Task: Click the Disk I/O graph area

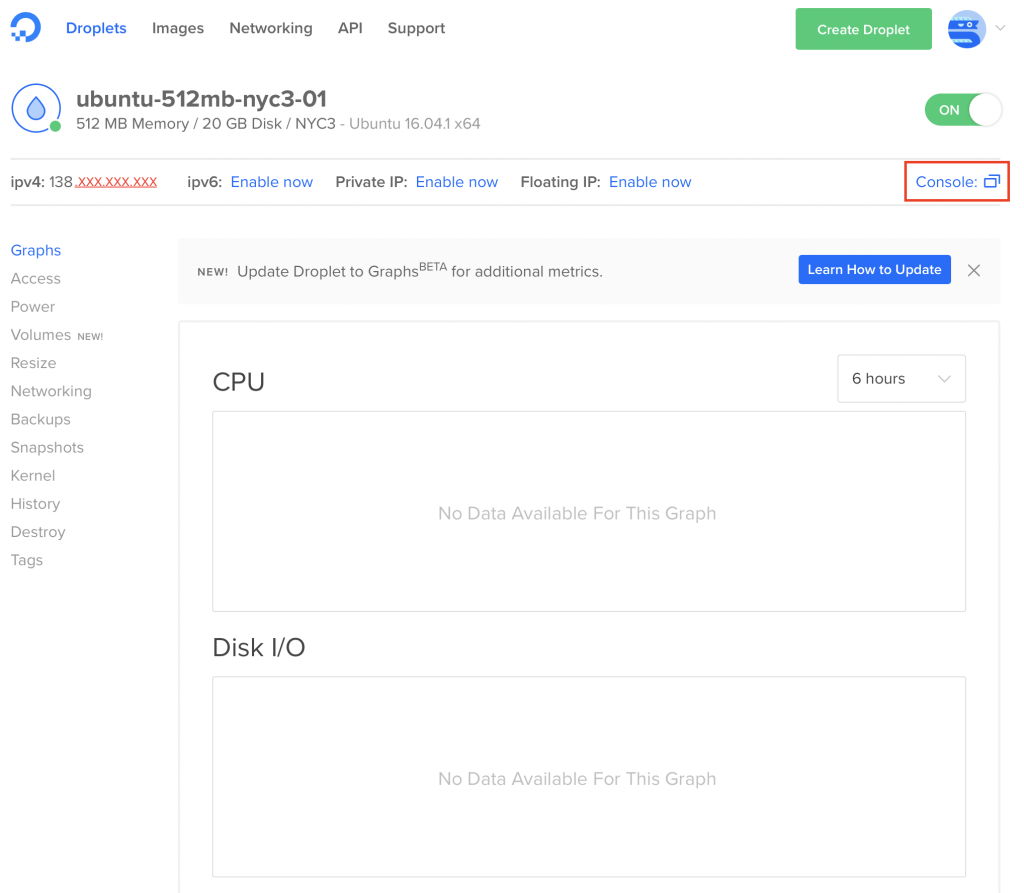Action: (588, 777)
